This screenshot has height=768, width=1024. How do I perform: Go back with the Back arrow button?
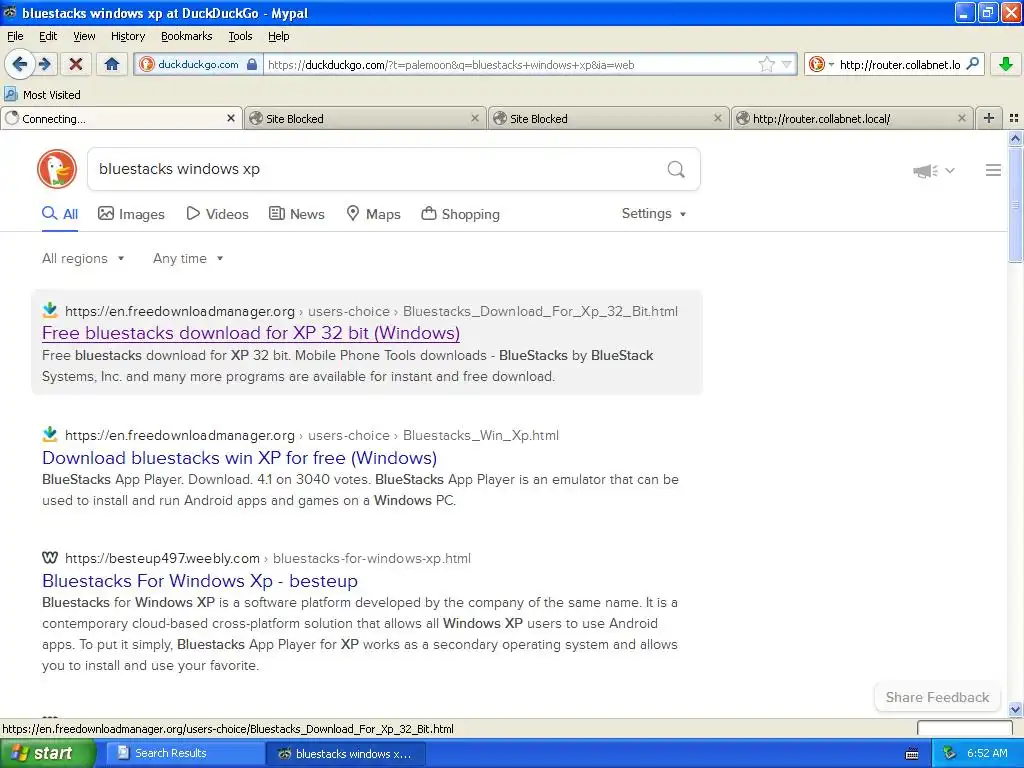point(20,64)
